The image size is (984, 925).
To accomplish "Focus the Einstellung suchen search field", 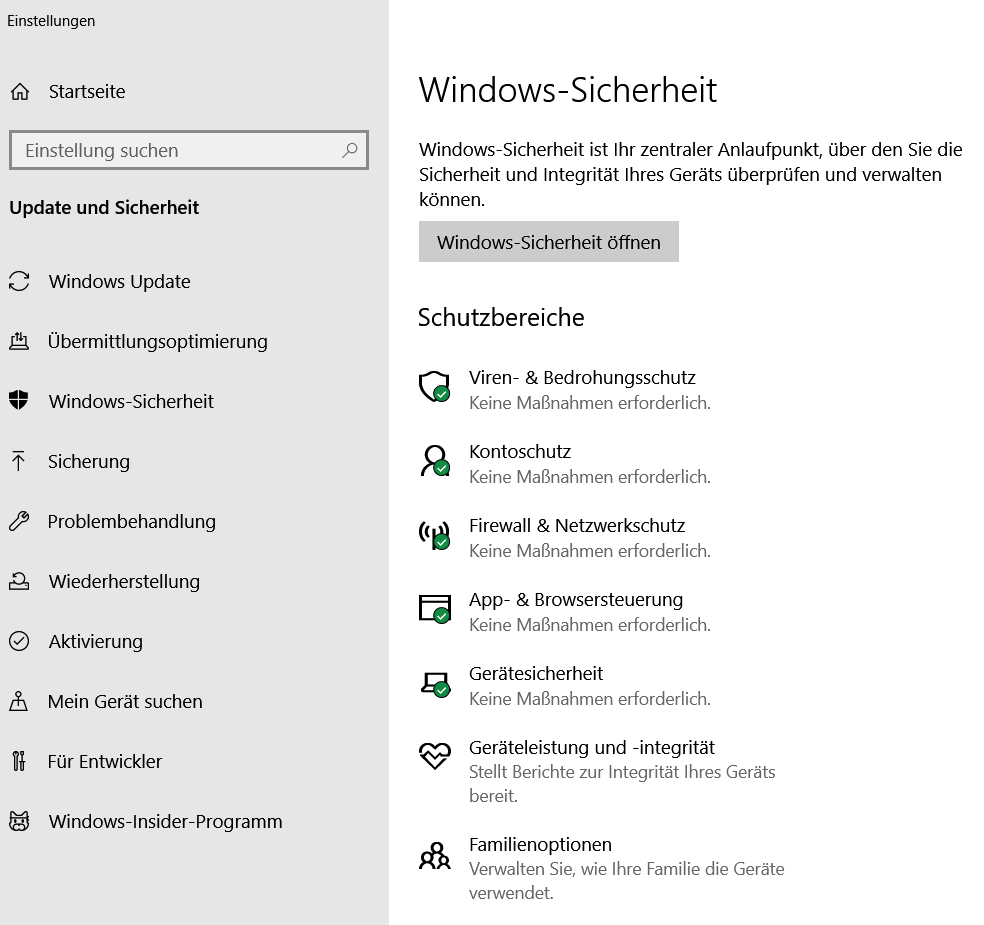I will click(x=189, y=150).
